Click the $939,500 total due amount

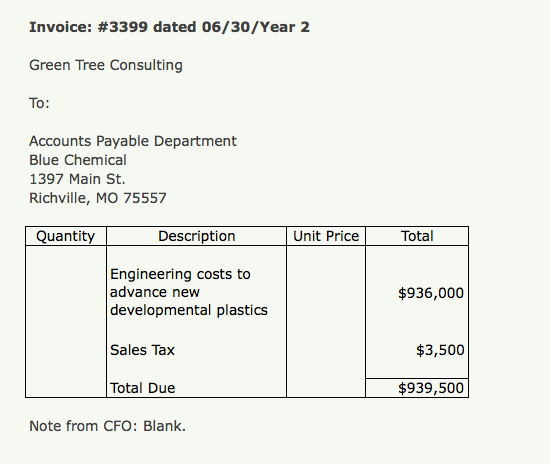pyautogui.click(x=431, y=388)
